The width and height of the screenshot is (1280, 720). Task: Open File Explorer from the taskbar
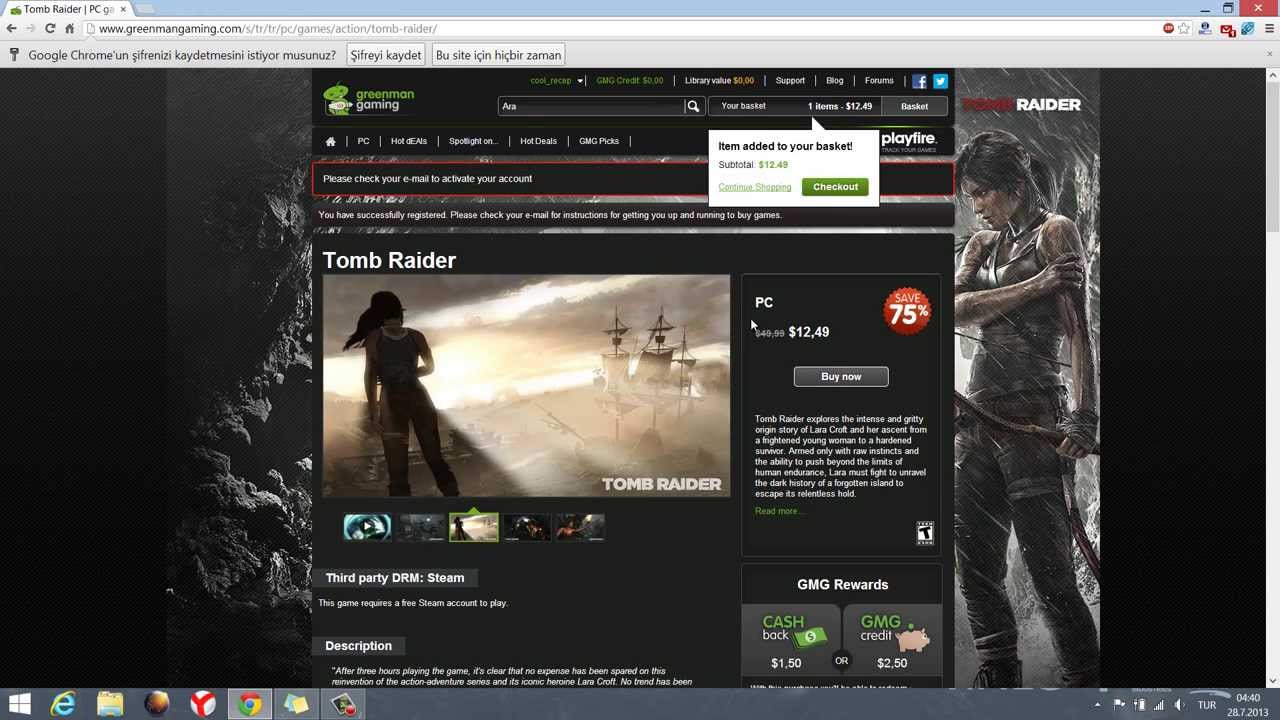pos(110,704)
